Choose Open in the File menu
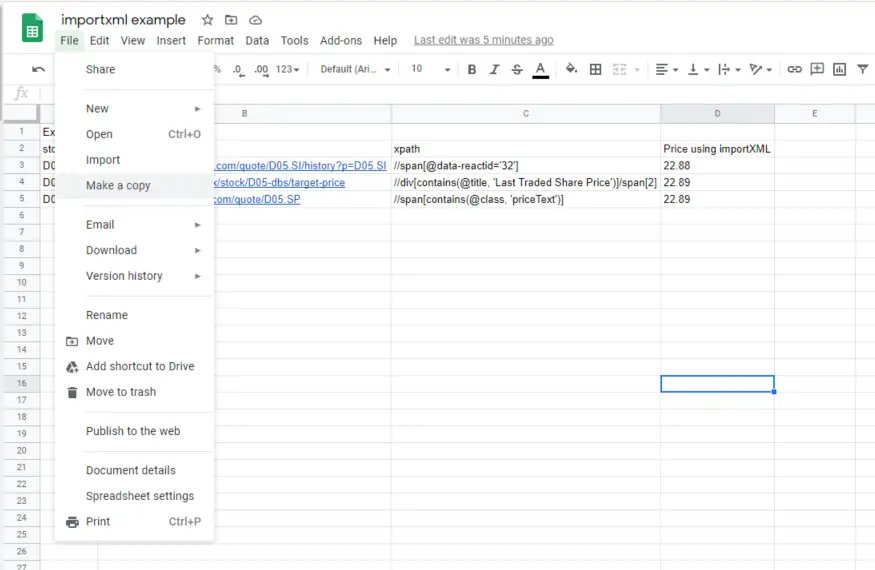 coord(134,135)
